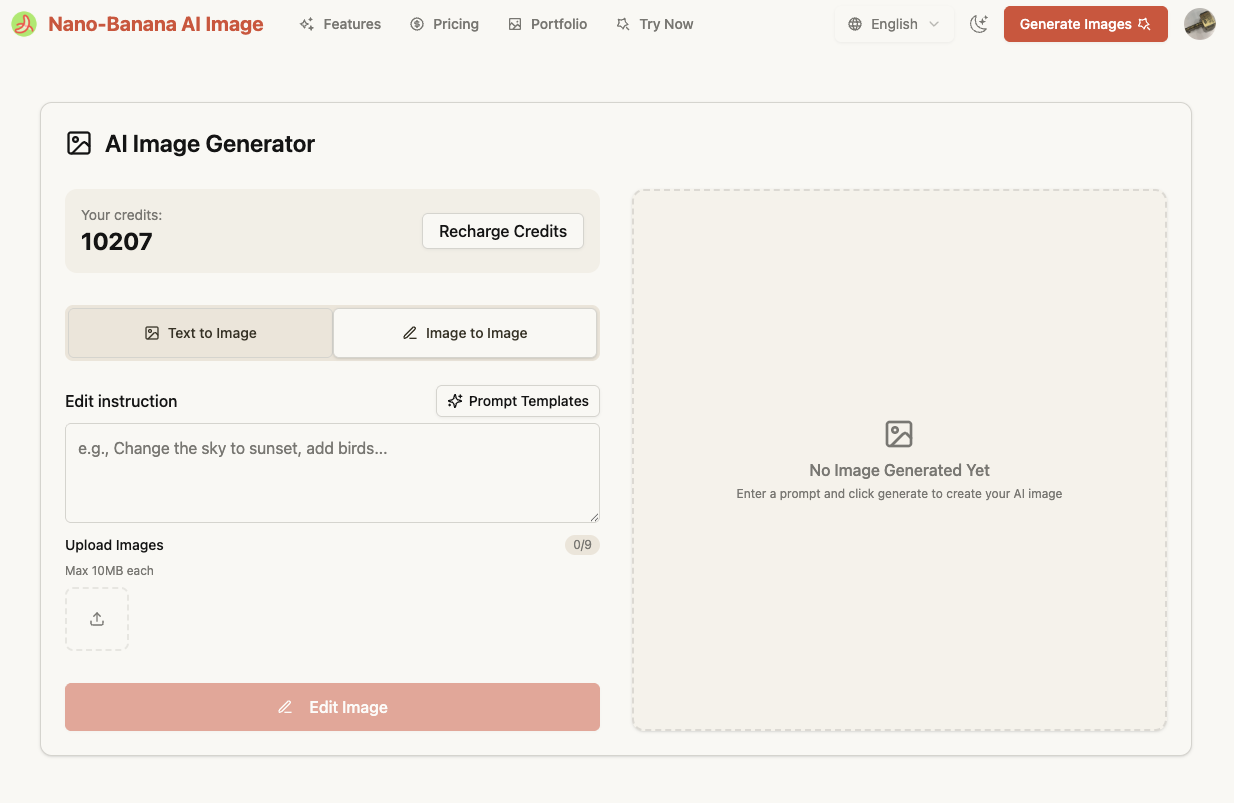
Task: Toggle dark mode with the moon icon
Action: coord(979,24)
